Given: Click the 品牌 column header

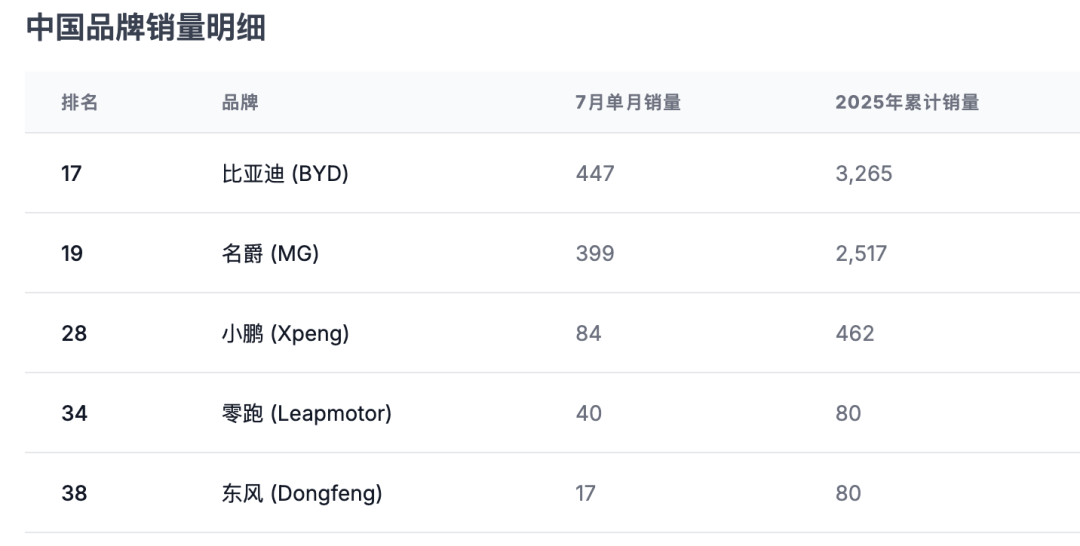Looking at the screenshot, I should pos(240,102).
